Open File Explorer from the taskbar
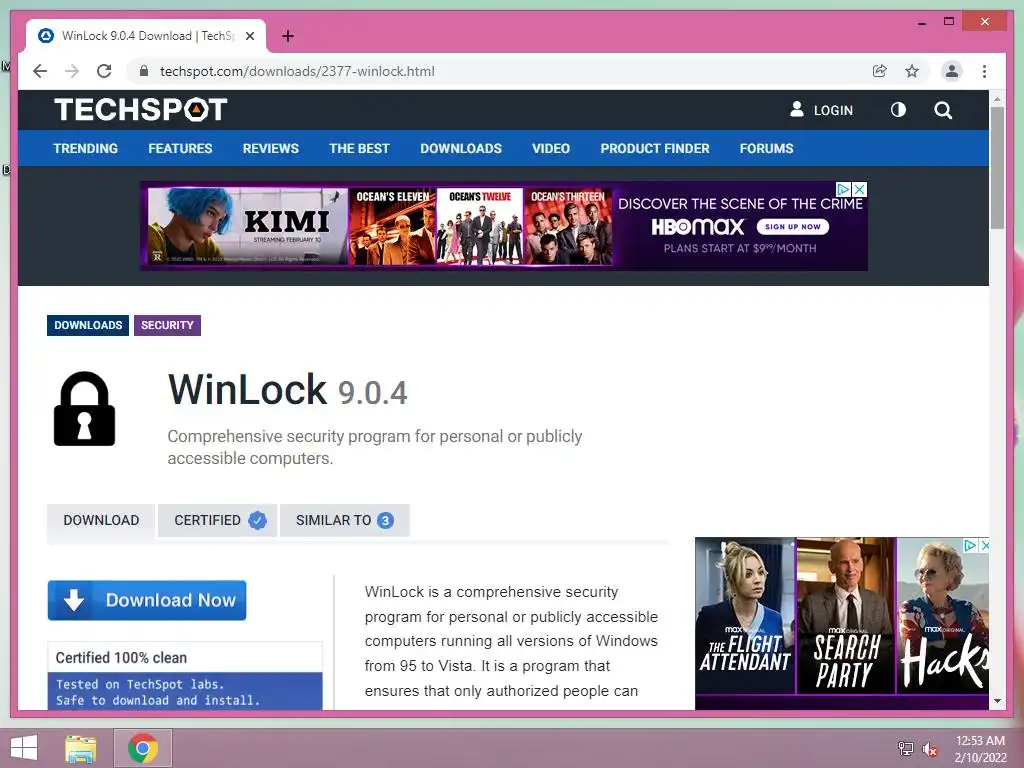Image resolution: width=1024 pixels, height=768 pixels. point(81,748)
